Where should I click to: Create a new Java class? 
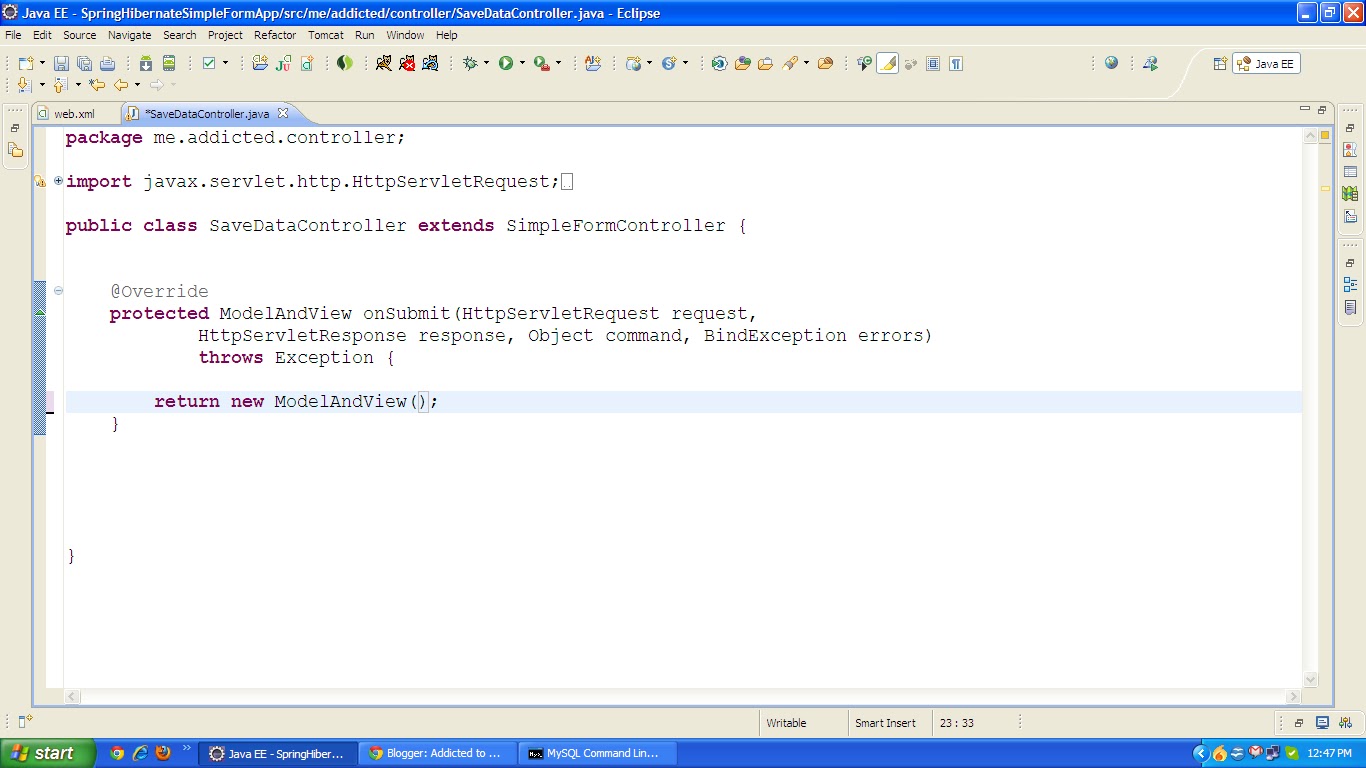click(x=306, y=63)
